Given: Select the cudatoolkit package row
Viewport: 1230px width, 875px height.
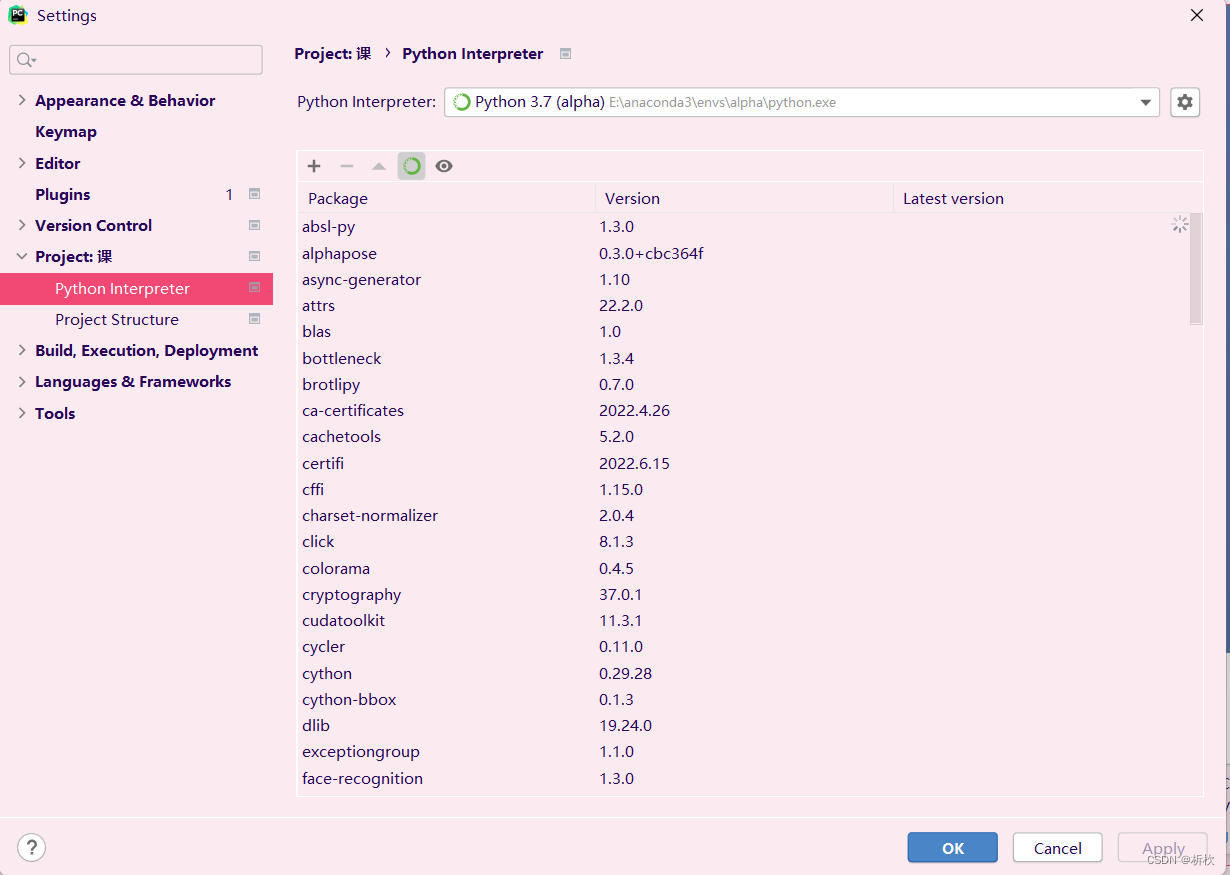Looking at the screenshot, I should point(744,620).
